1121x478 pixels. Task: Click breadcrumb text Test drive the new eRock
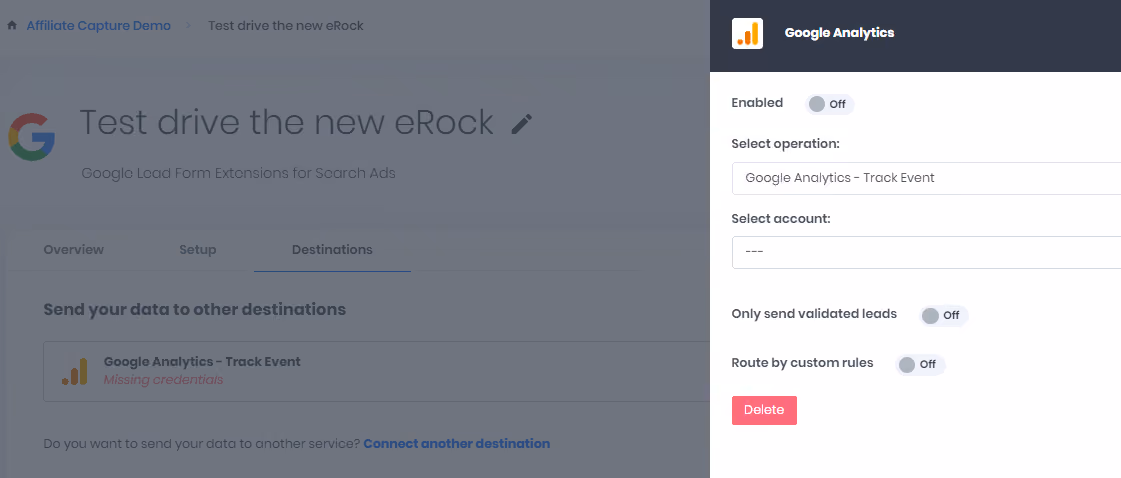pos(286,26)
